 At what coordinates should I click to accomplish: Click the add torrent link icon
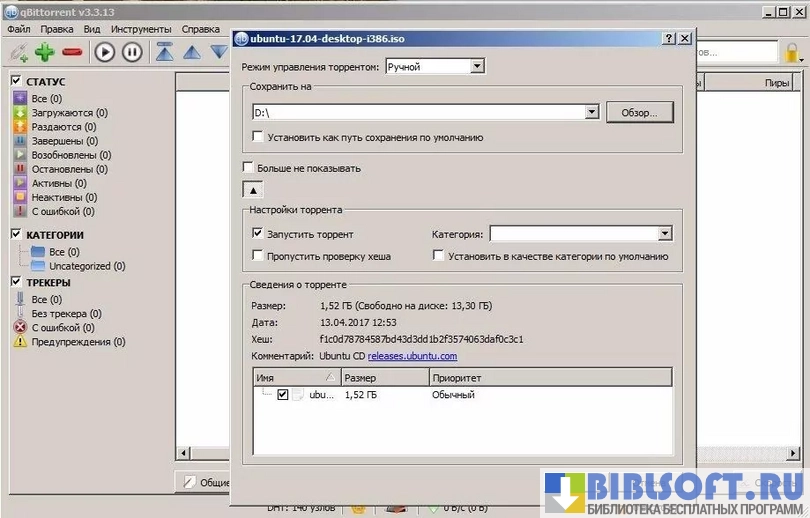pos(18,52)
